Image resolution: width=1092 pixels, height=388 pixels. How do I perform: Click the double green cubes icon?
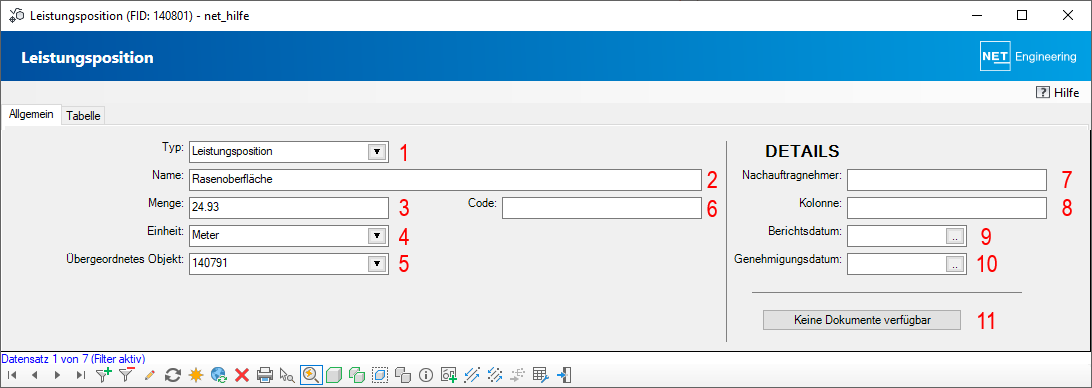[357, 375]
